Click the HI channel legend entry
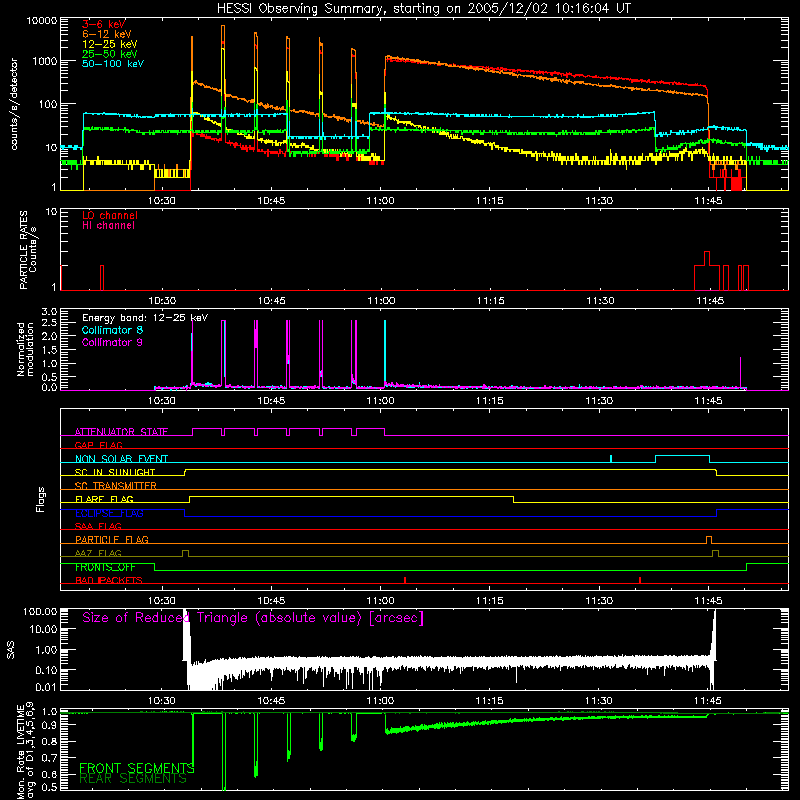 pyautogui.click(x=108, y=226)
